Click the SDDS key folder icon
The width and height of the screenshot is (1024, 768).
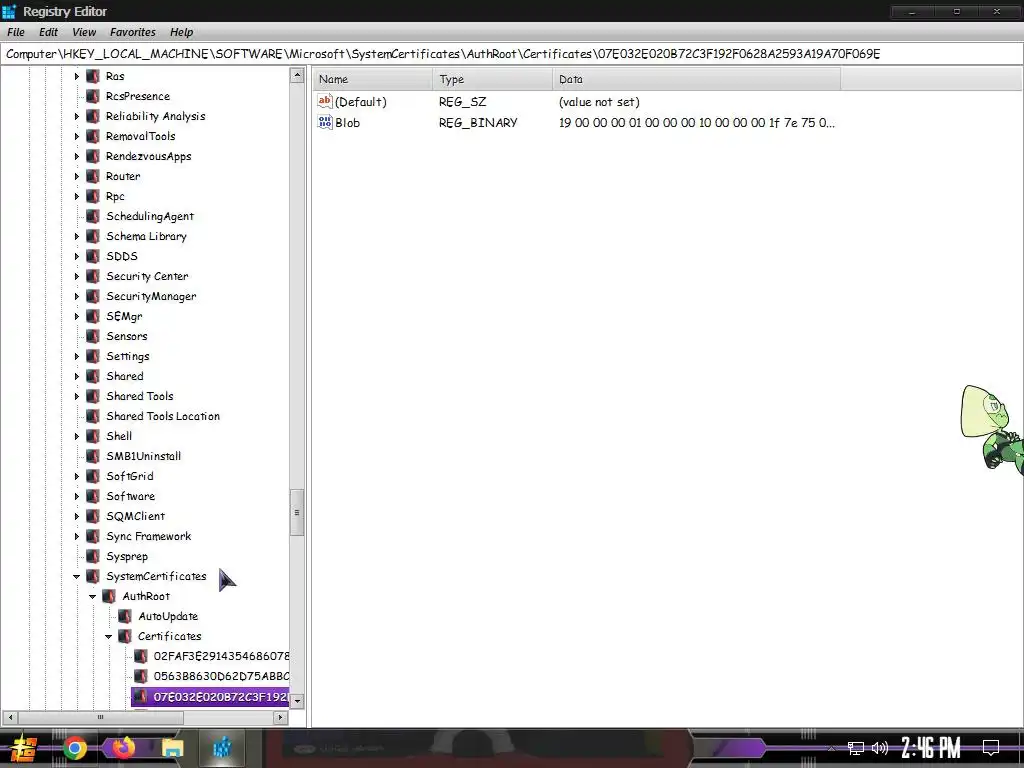pyautogui.click(x=93, y=256)
